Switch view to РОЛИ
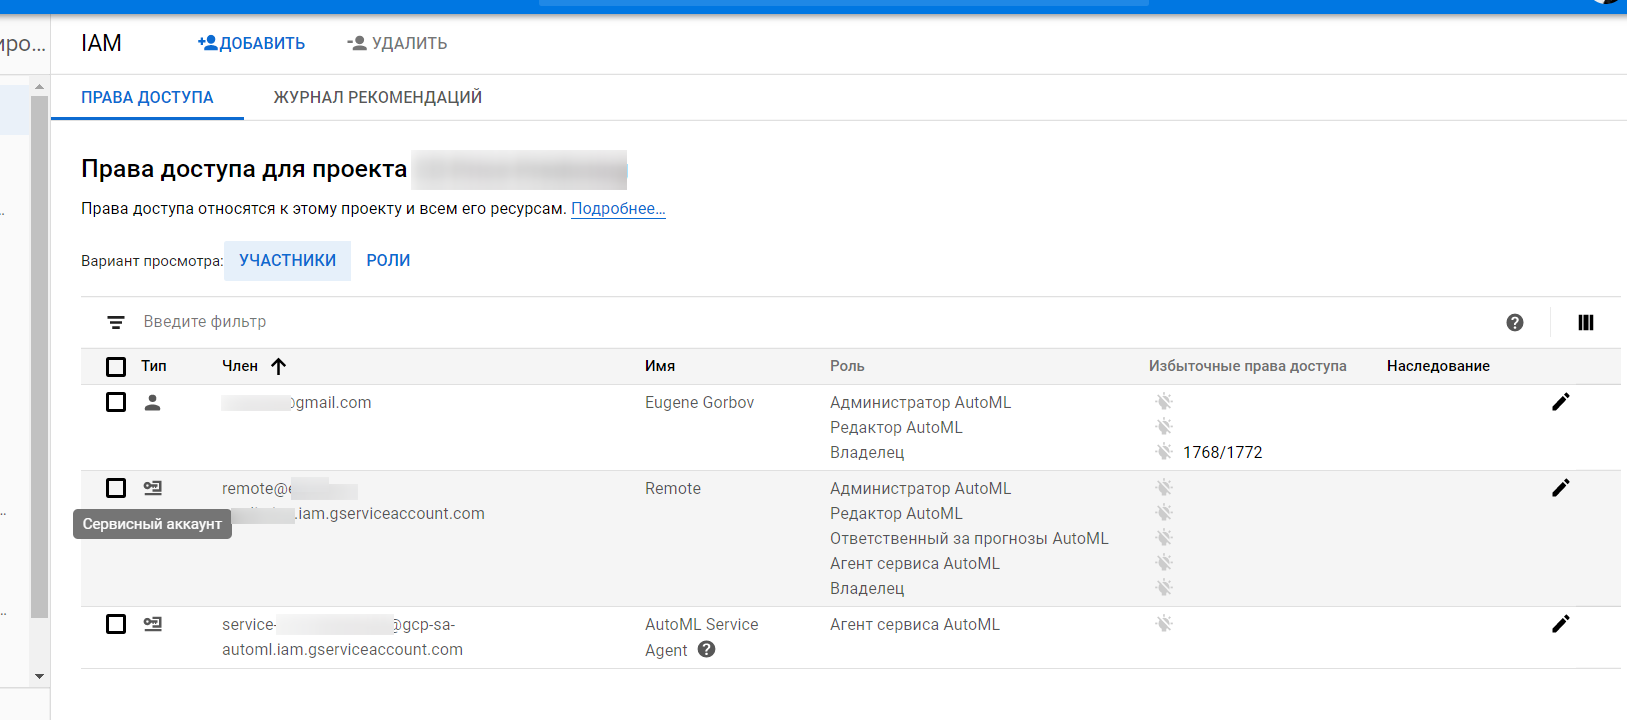Viewport: 1627px width, 720px height. (388, 260)
